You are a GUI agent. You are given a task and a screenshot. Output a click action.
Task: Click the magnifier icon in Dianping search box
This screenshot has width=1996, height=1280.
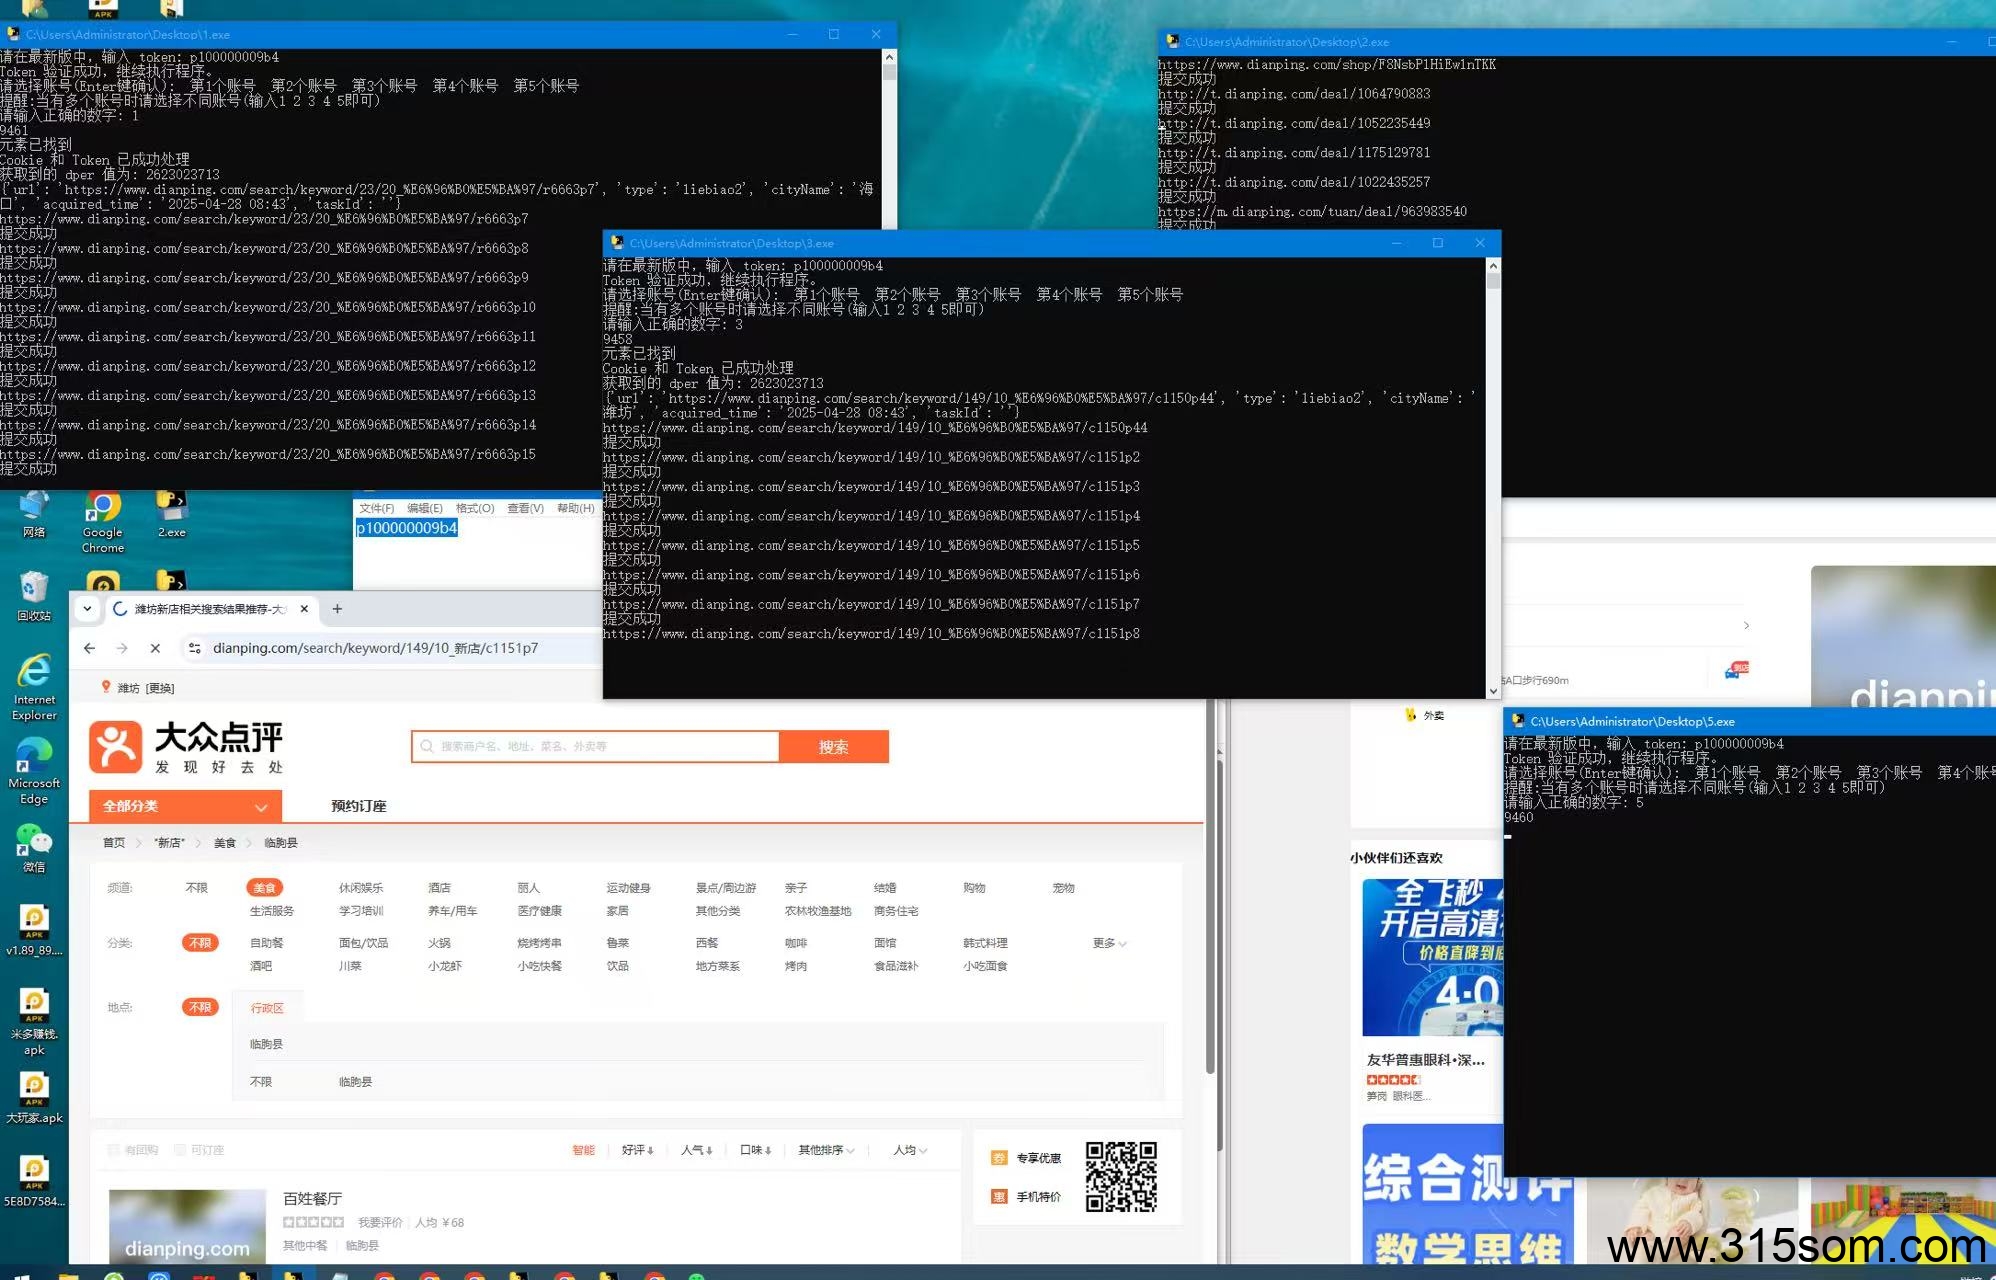(x=427, y=746)
